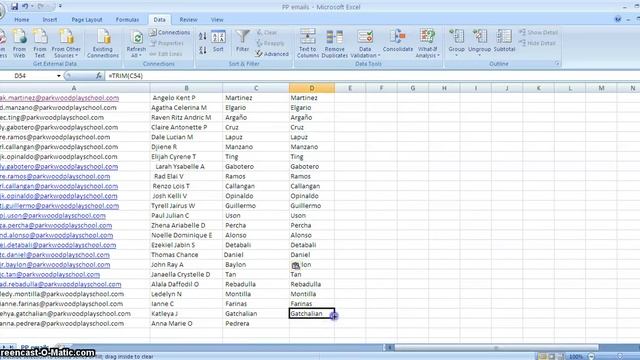Save the workbook from quick access toolbar
Viewport: 640px width, 360px height.
[x=15, y=6]
